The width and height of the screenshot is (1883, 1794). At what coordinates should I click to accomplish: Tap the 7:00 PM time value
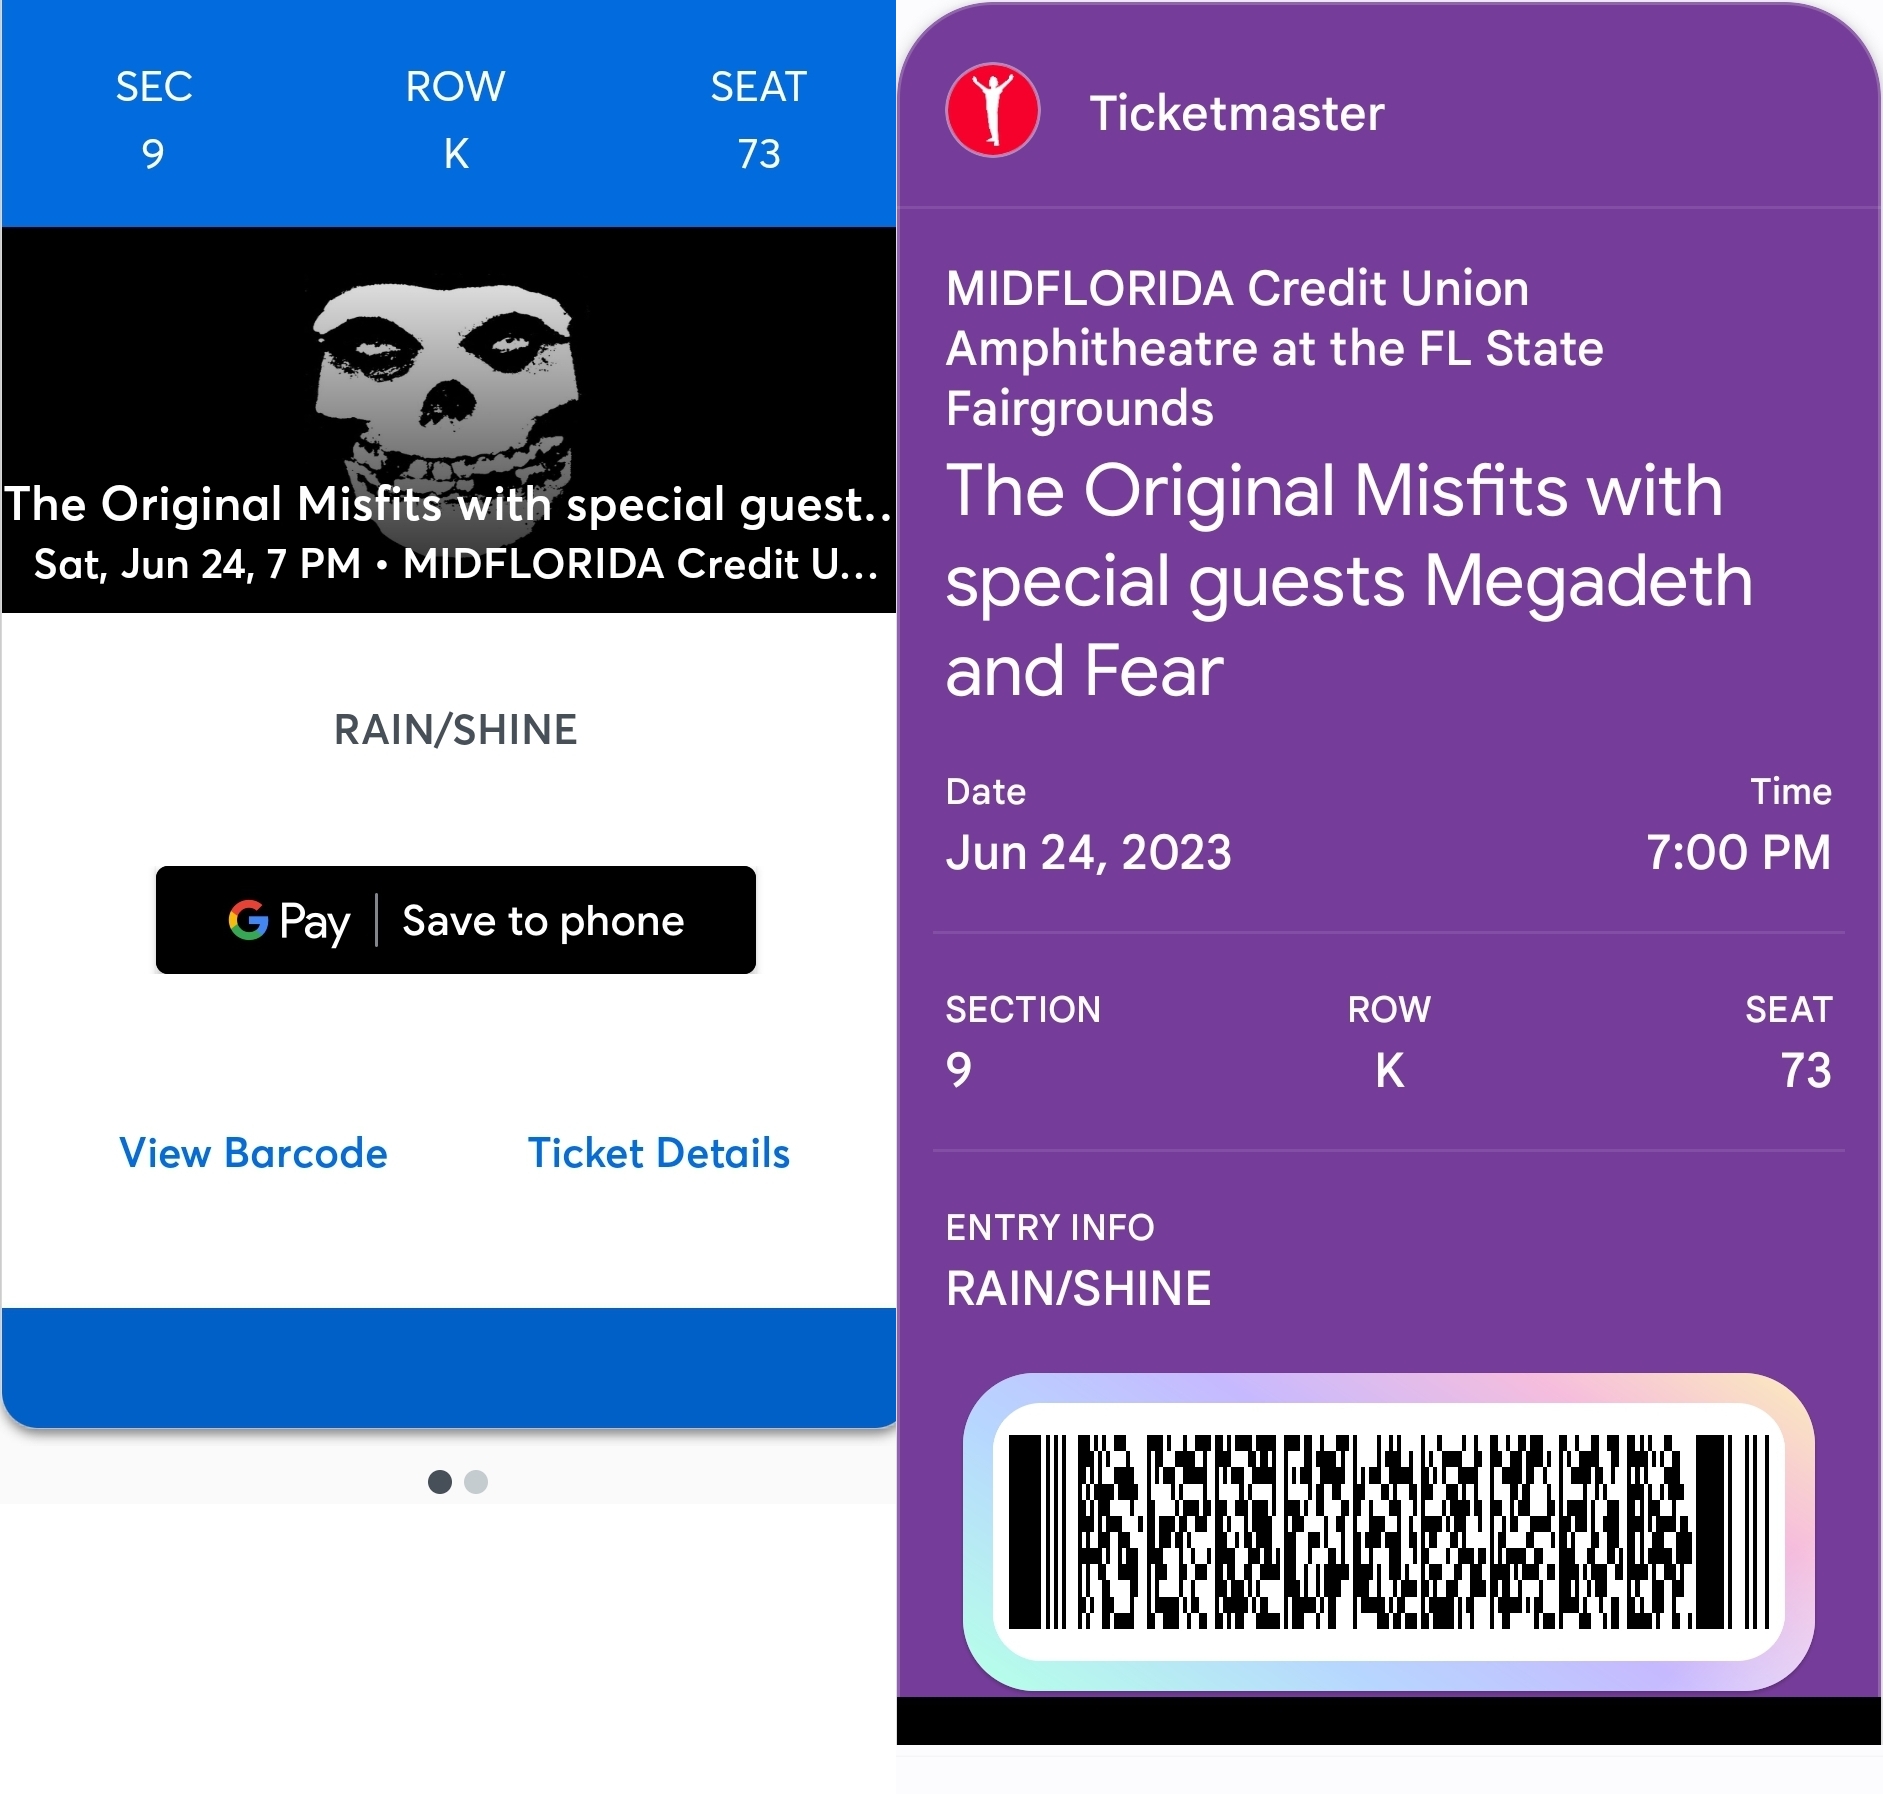1738,853
